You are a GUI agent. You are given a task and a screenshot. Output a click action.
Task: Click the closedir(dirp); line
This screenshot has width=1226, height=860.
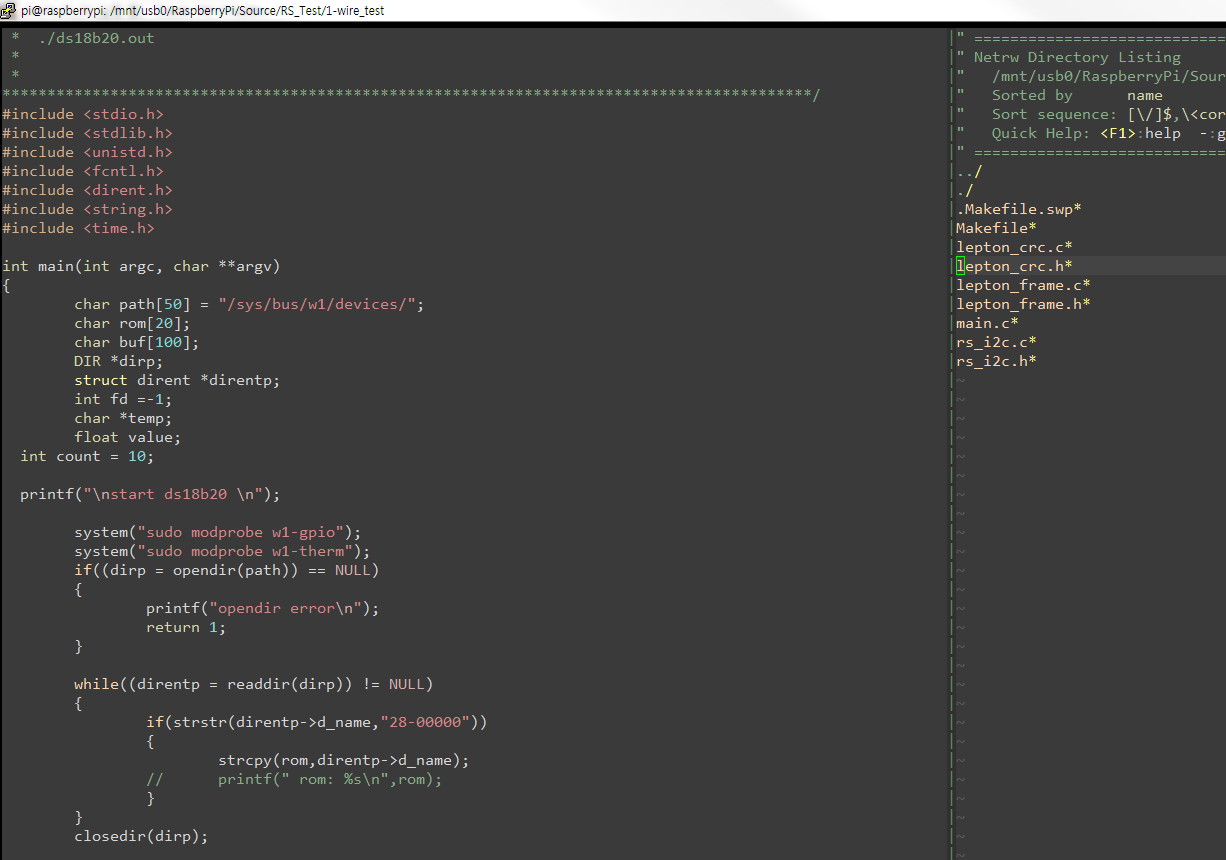tap(141, 836)
